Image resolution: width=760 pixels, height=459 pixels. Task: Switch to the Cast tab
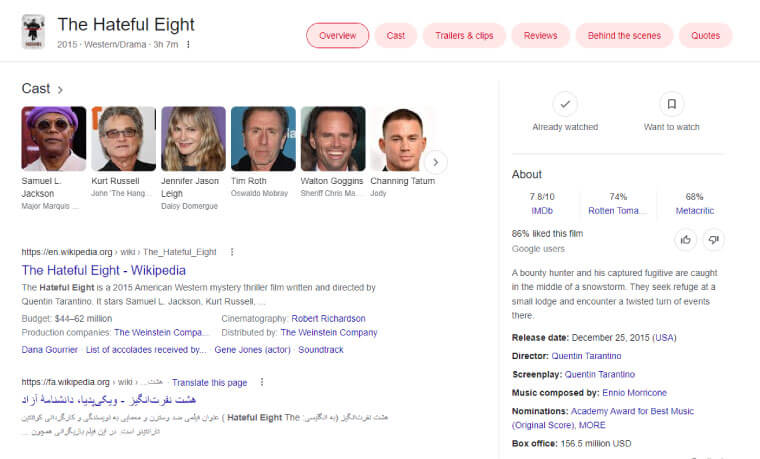(x=396, y=35)
